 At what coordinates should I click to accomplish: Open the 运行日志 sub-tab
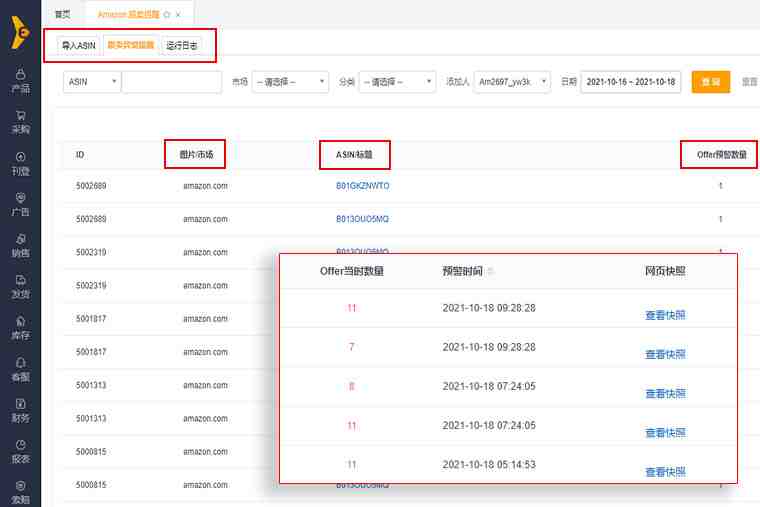click(x=181, y=46)
